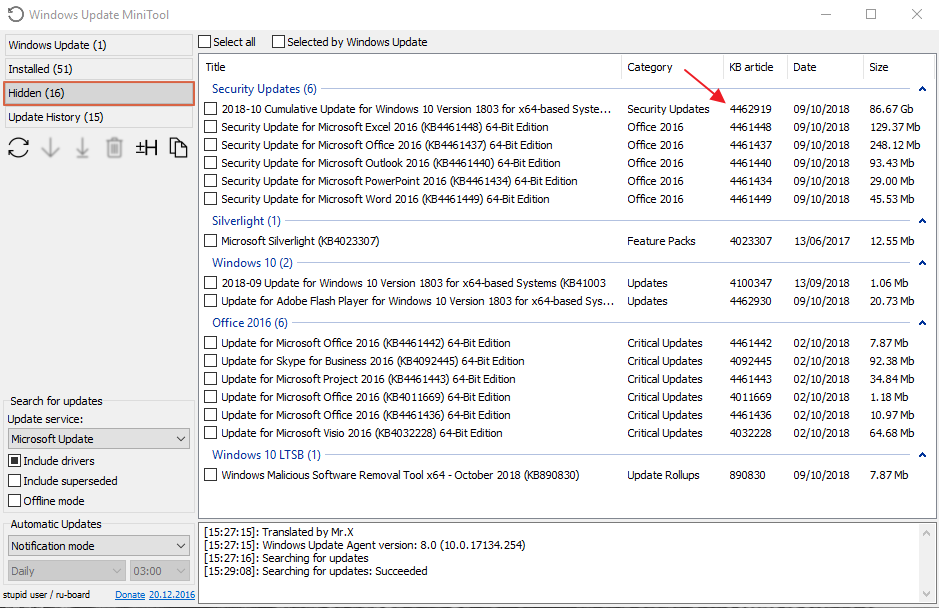Maximize the Windows Update MiniTool window
The width and height of the screenshot is (939, 608).
[x=871, y=14]
